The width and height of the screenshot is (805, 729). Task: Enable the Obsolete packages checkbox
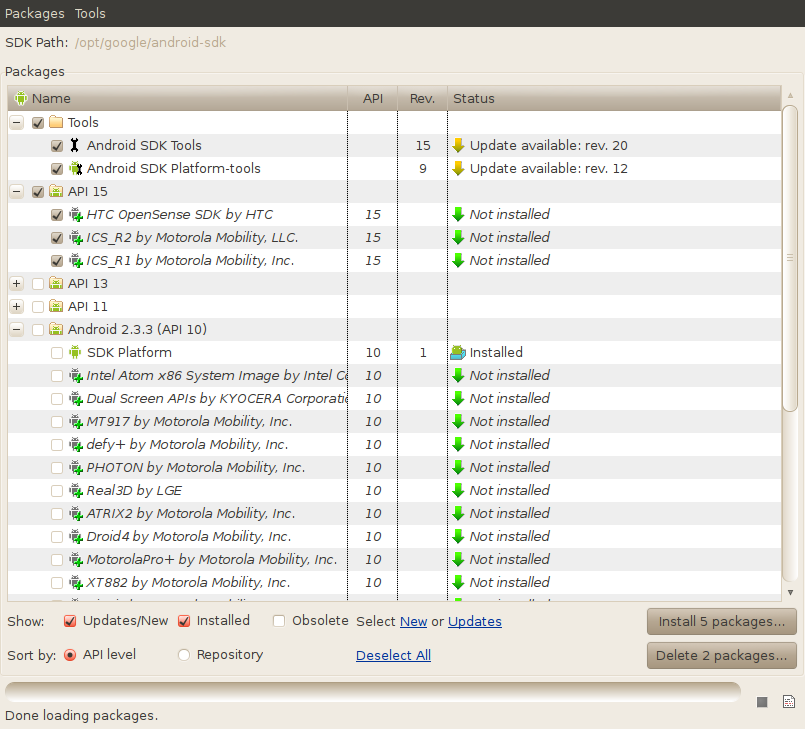pos(278,621)
